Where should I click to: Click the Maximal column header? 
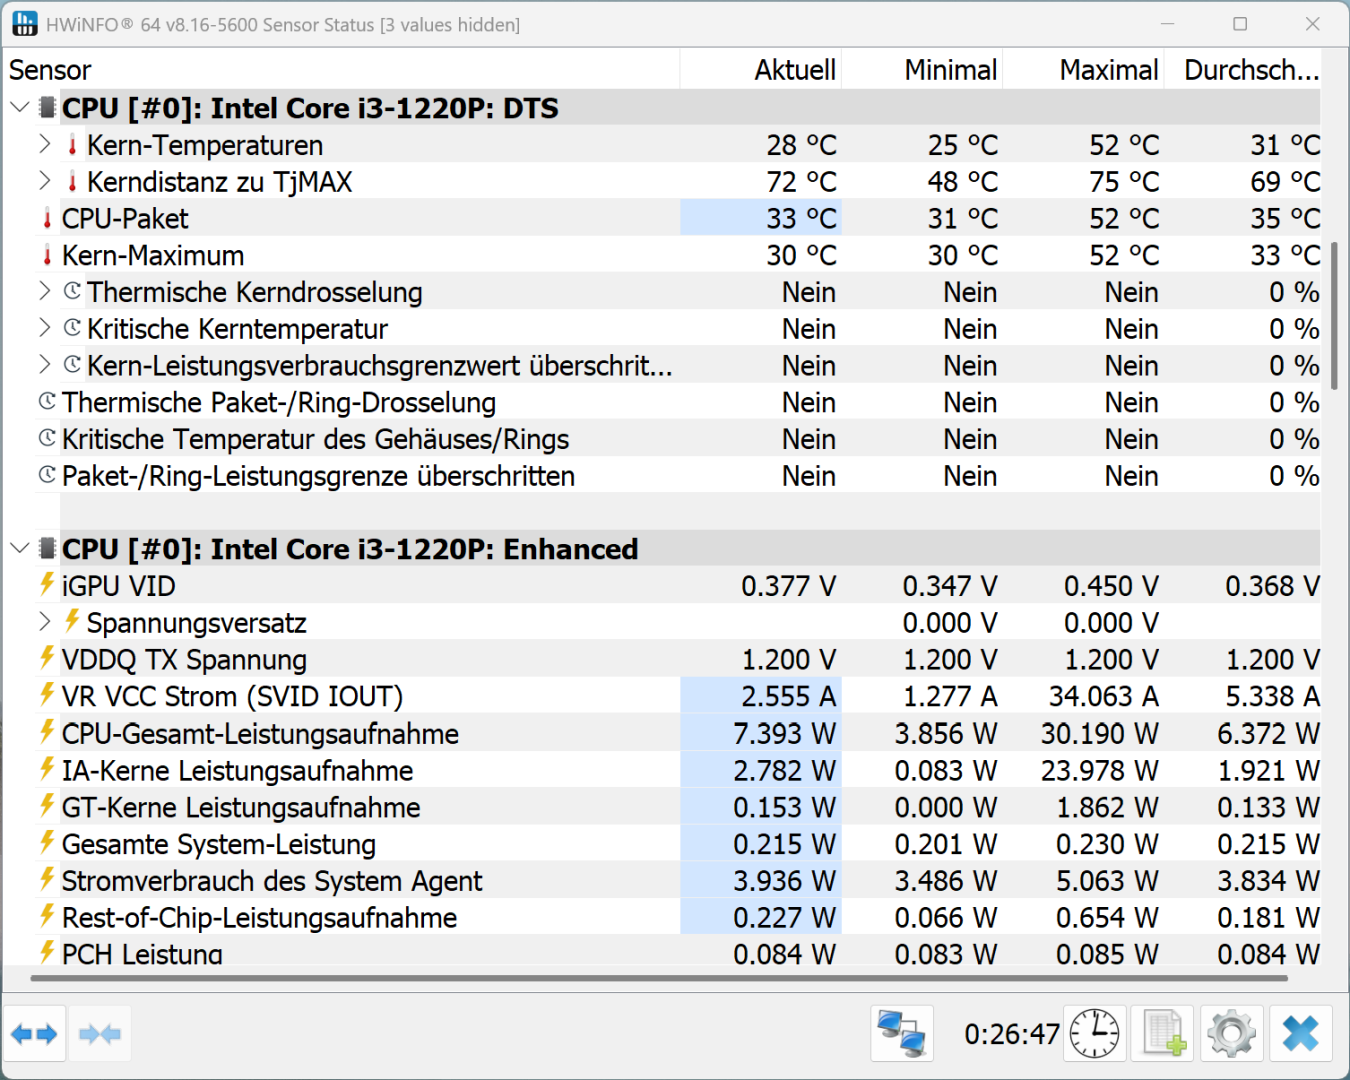[x=1084, y=70]
